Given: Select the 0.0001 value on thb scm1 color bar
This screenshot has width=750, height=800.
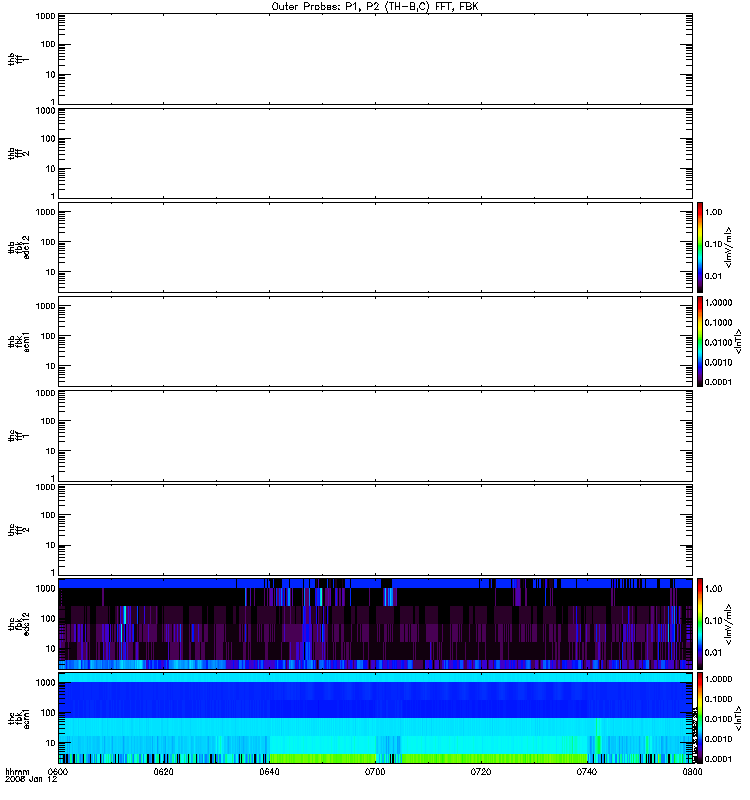Looking at the screenshot, I should point(718,382).
